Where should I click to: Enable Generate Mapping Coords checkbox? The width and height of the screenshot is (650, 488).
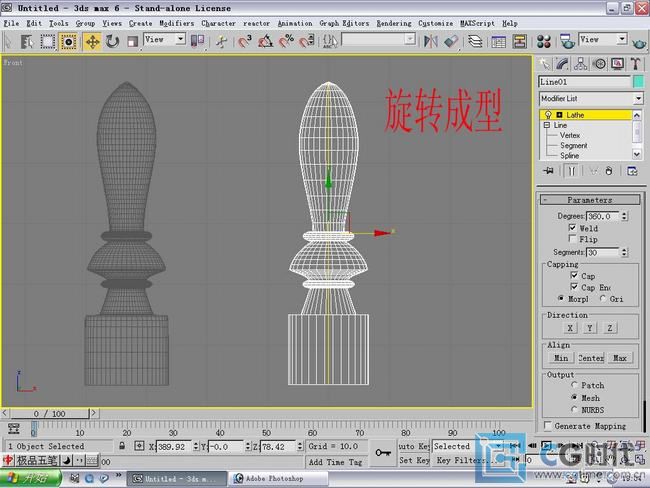click(x=548, y=426)
